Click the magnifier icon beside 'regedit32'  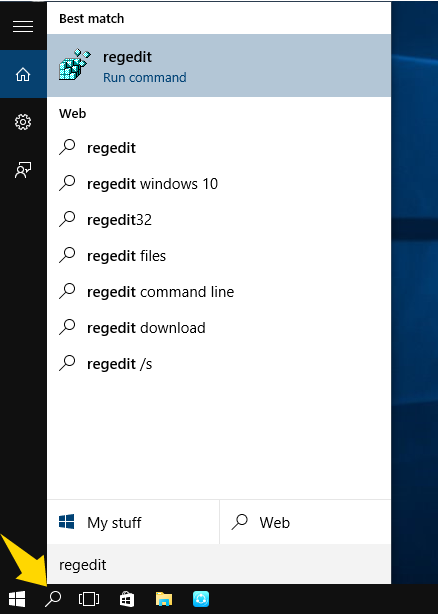pos(67,219)
